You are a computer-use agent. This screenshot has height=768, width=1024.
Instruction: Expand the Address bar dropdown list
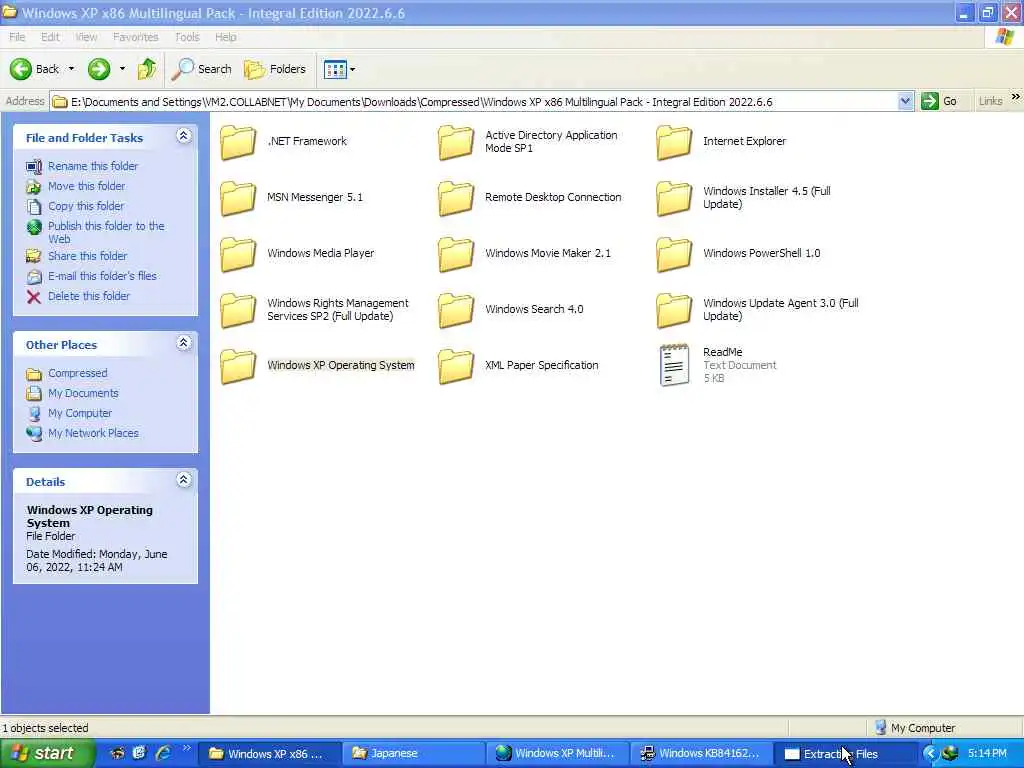905,102
